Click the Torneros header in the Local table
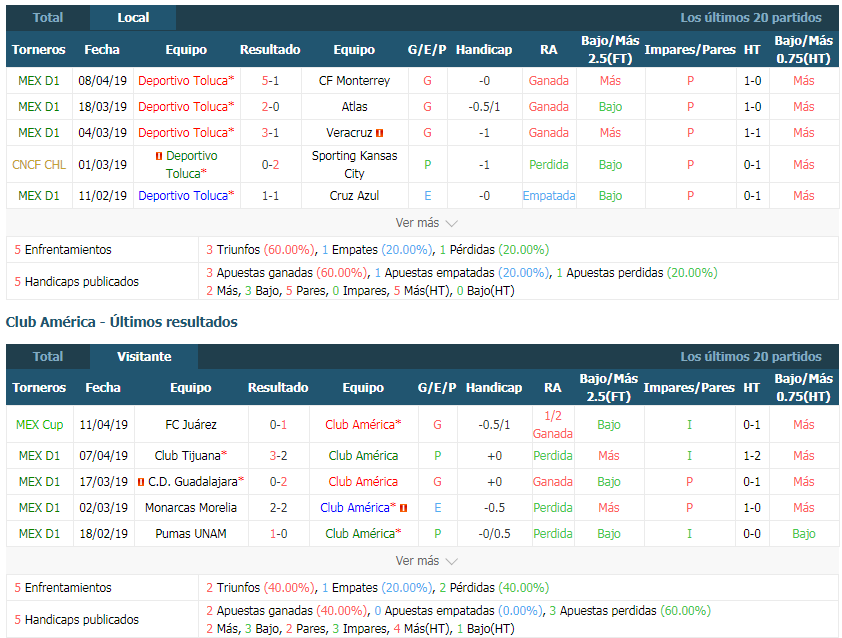The height and width of the screenshot is (638, 842). click(x=39, y=50)
